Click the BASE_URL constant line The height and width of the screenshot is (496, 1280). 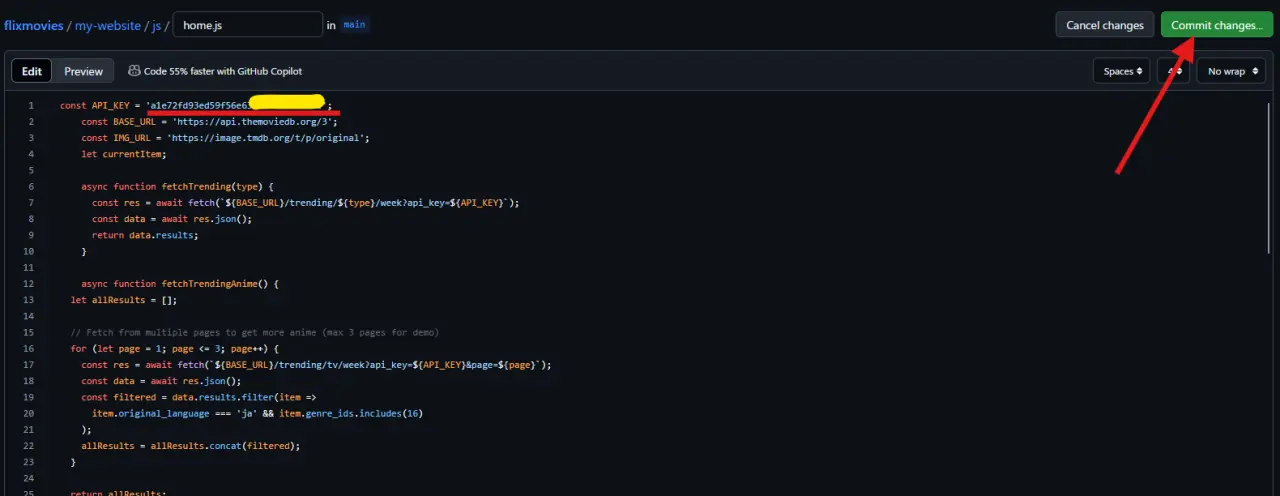click(209, 121)
